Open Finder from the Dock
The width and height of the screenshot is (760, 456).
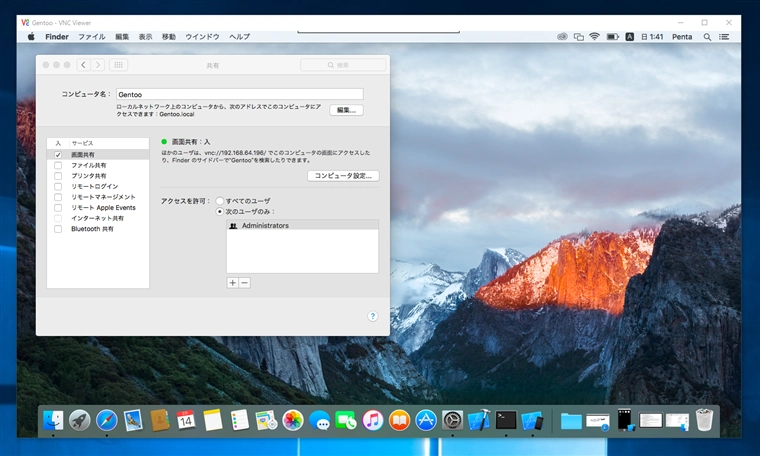tap(53, 420)
